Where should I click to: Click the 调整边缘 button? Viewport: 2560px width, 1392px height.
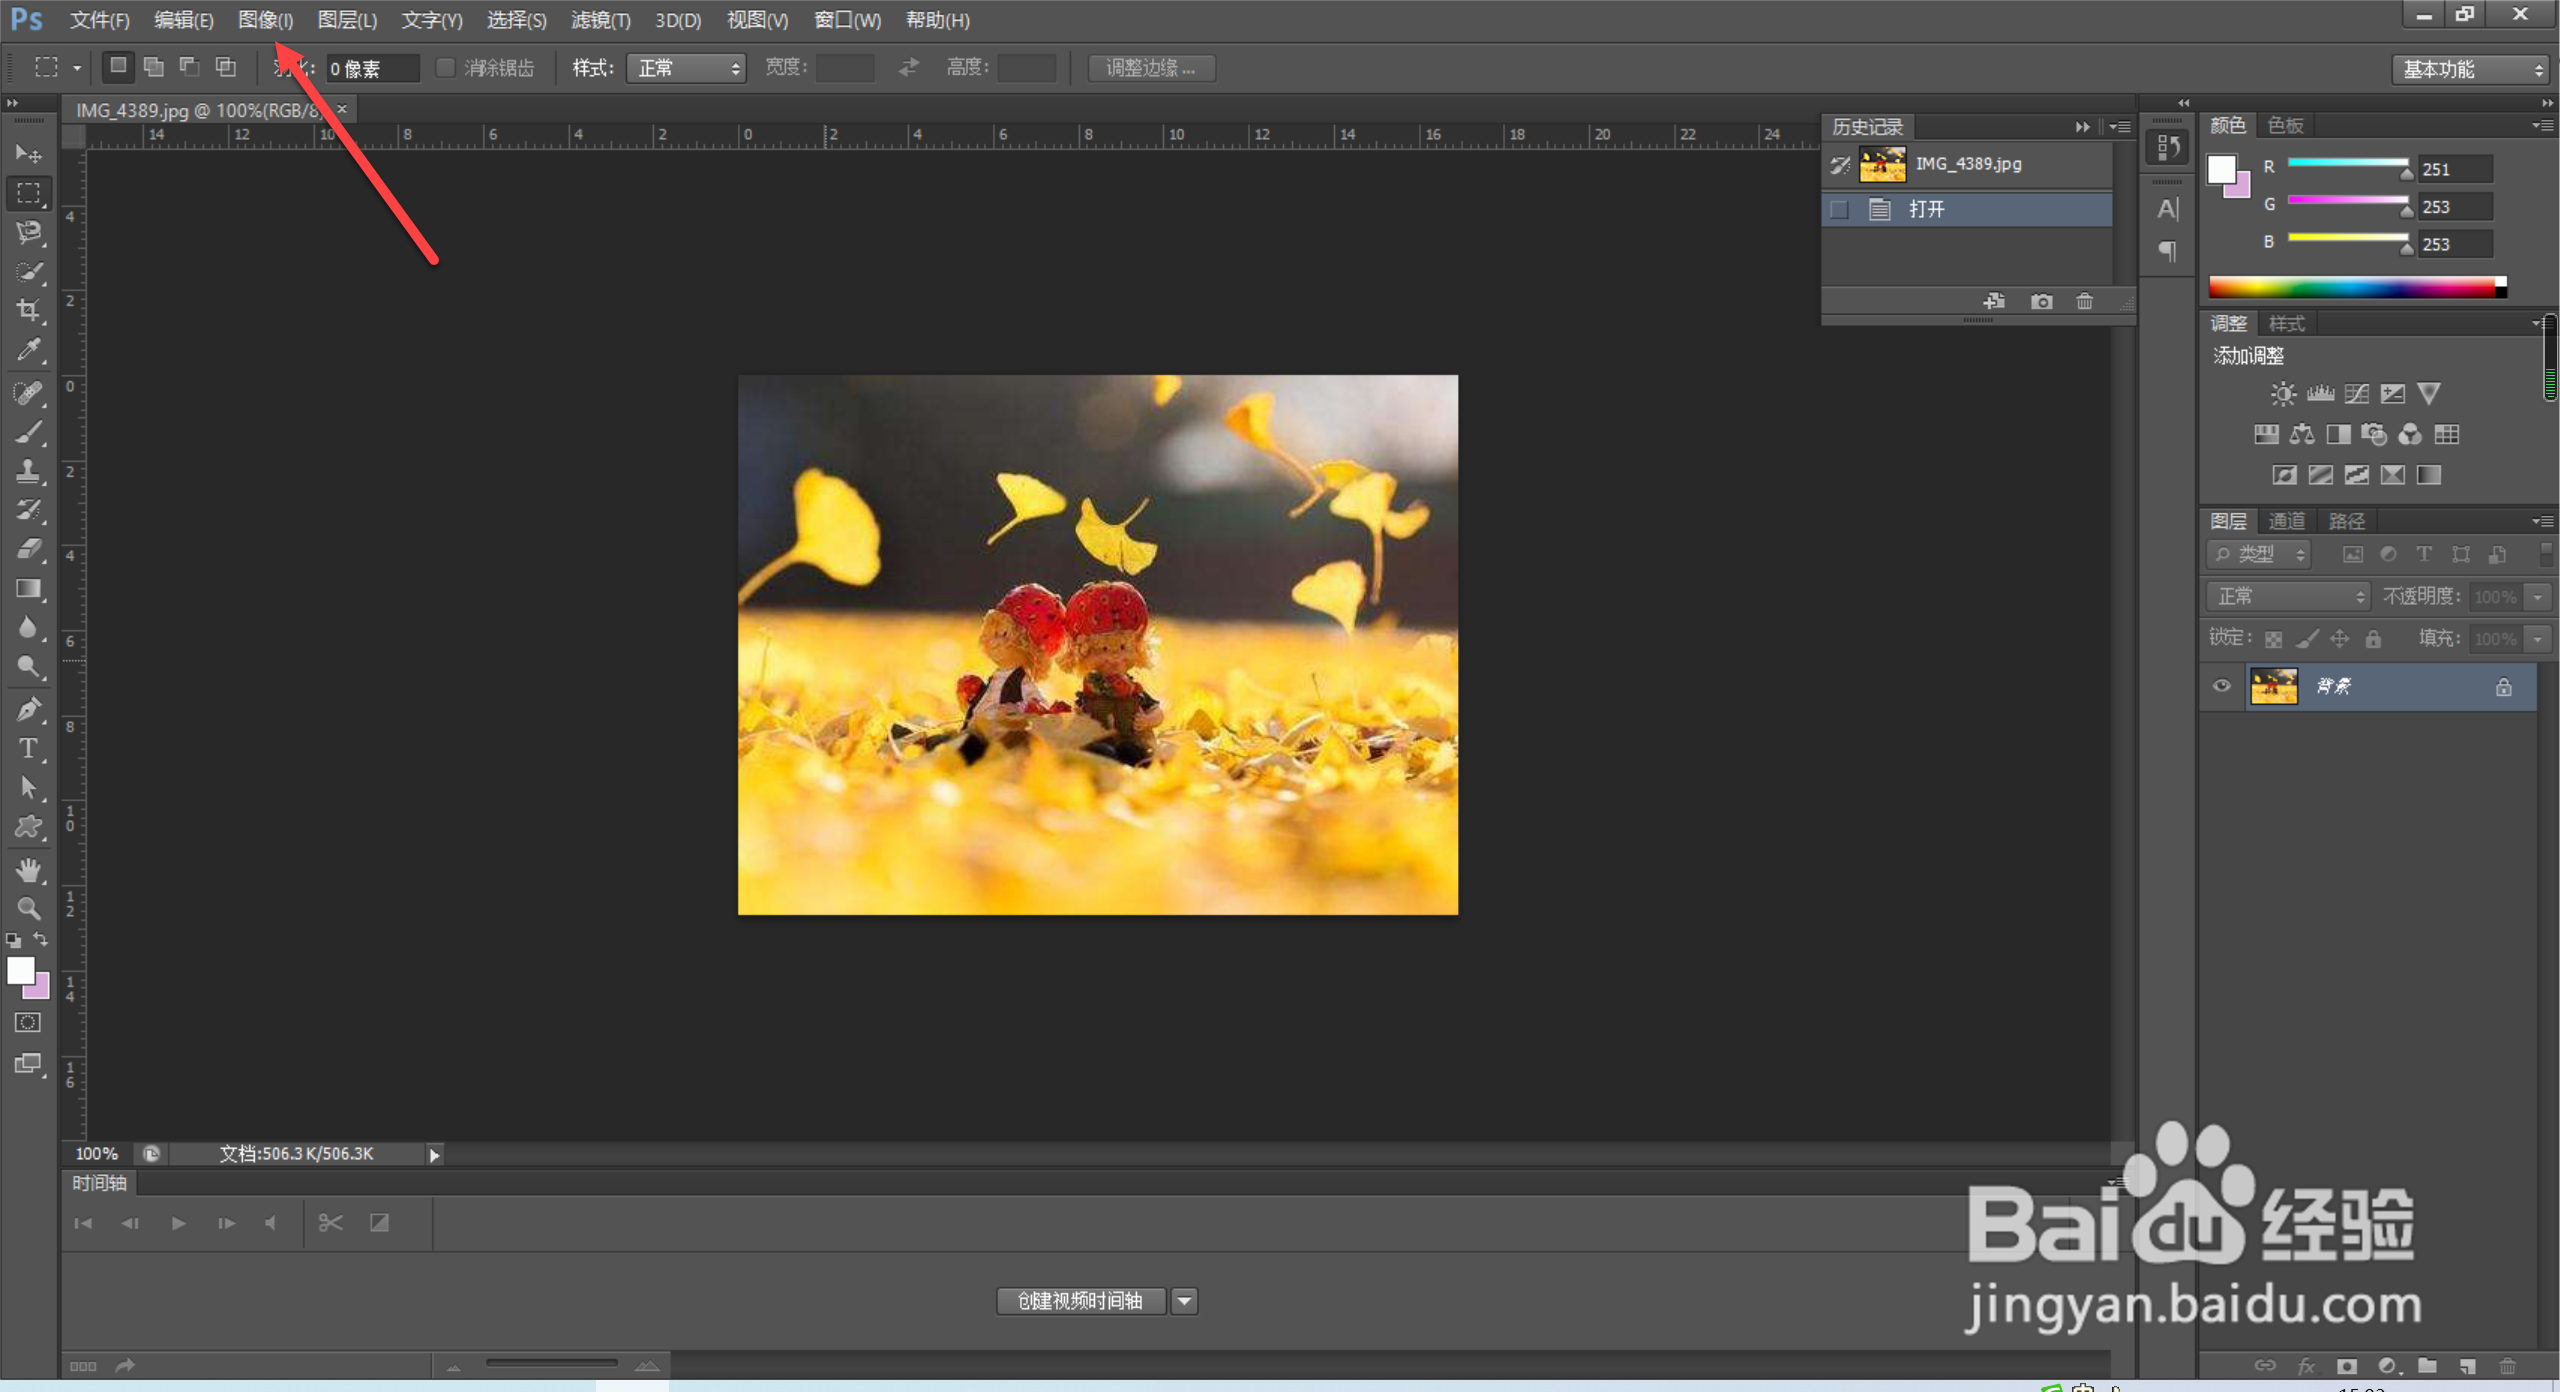pyautogui.click(x=1151, y=68)
